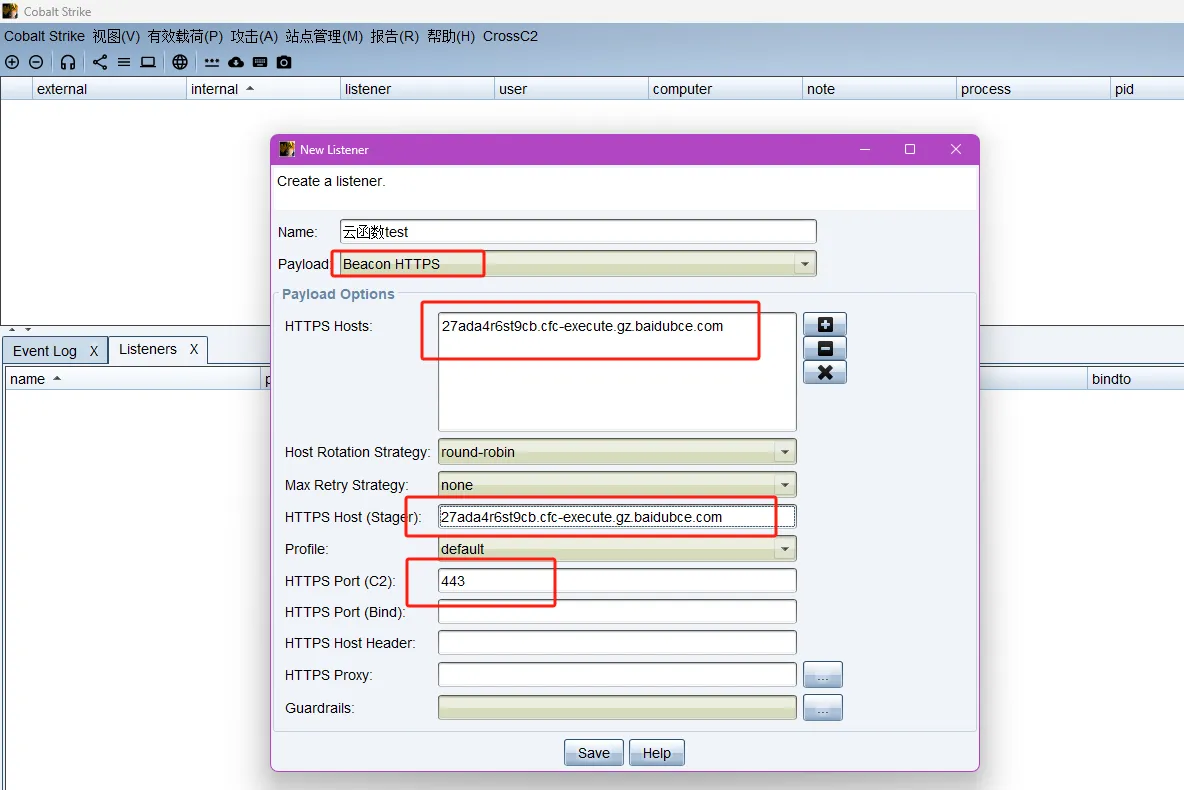1184x790 pixels.
Task: Open the Payload dropdown Beacon HTTPS
Action: tap(578, 264)
